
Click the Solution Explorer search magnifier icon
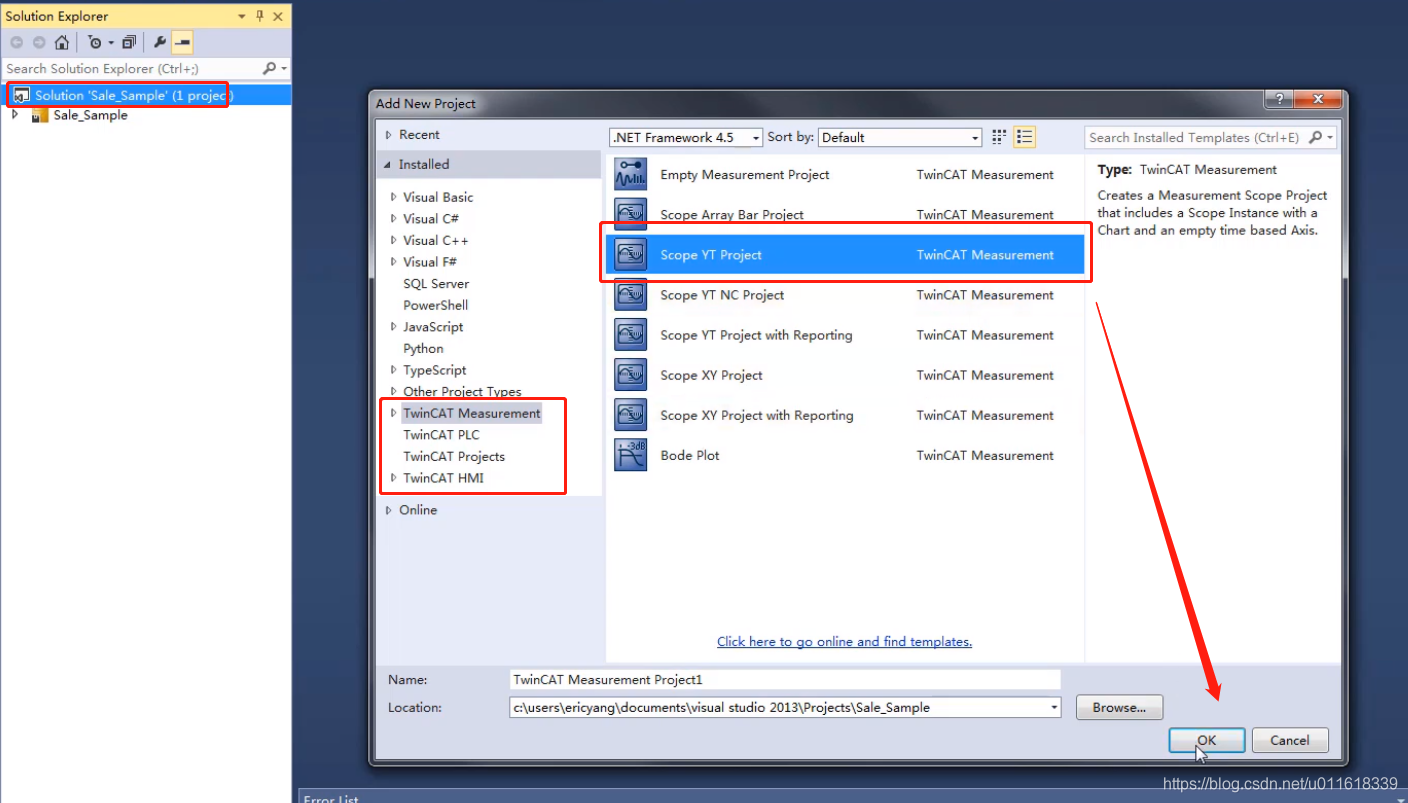[269, 68]
